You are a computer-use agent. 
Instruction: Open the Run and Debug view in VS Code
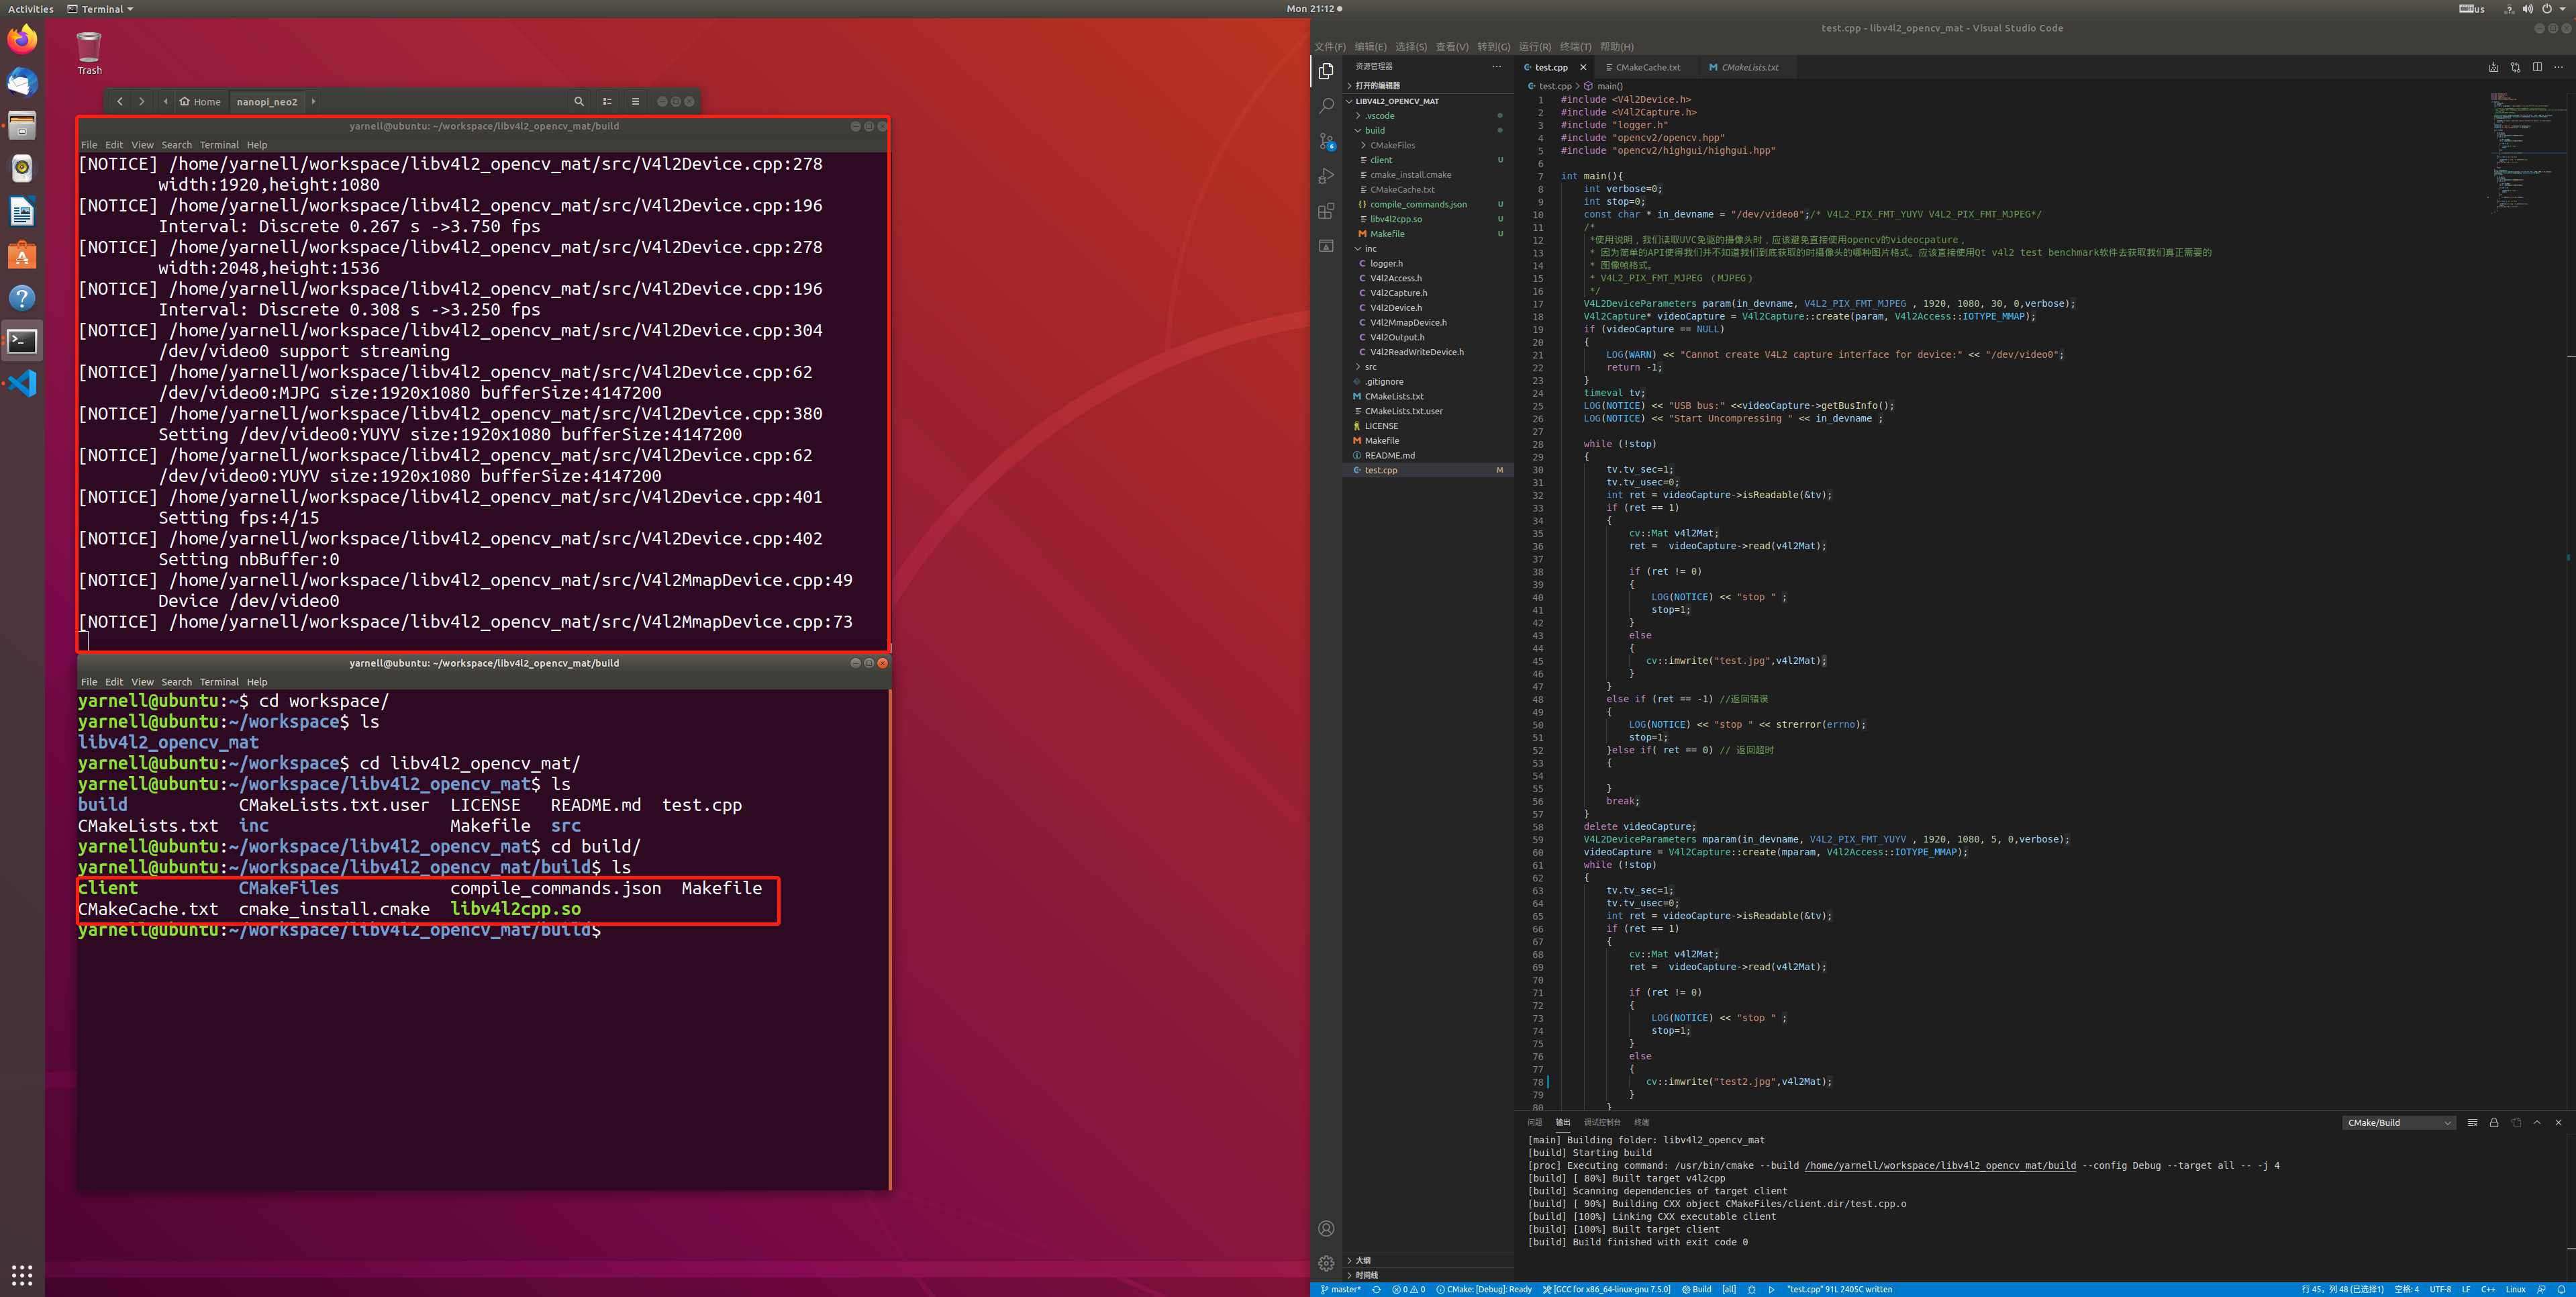[x=1326, y=176]
